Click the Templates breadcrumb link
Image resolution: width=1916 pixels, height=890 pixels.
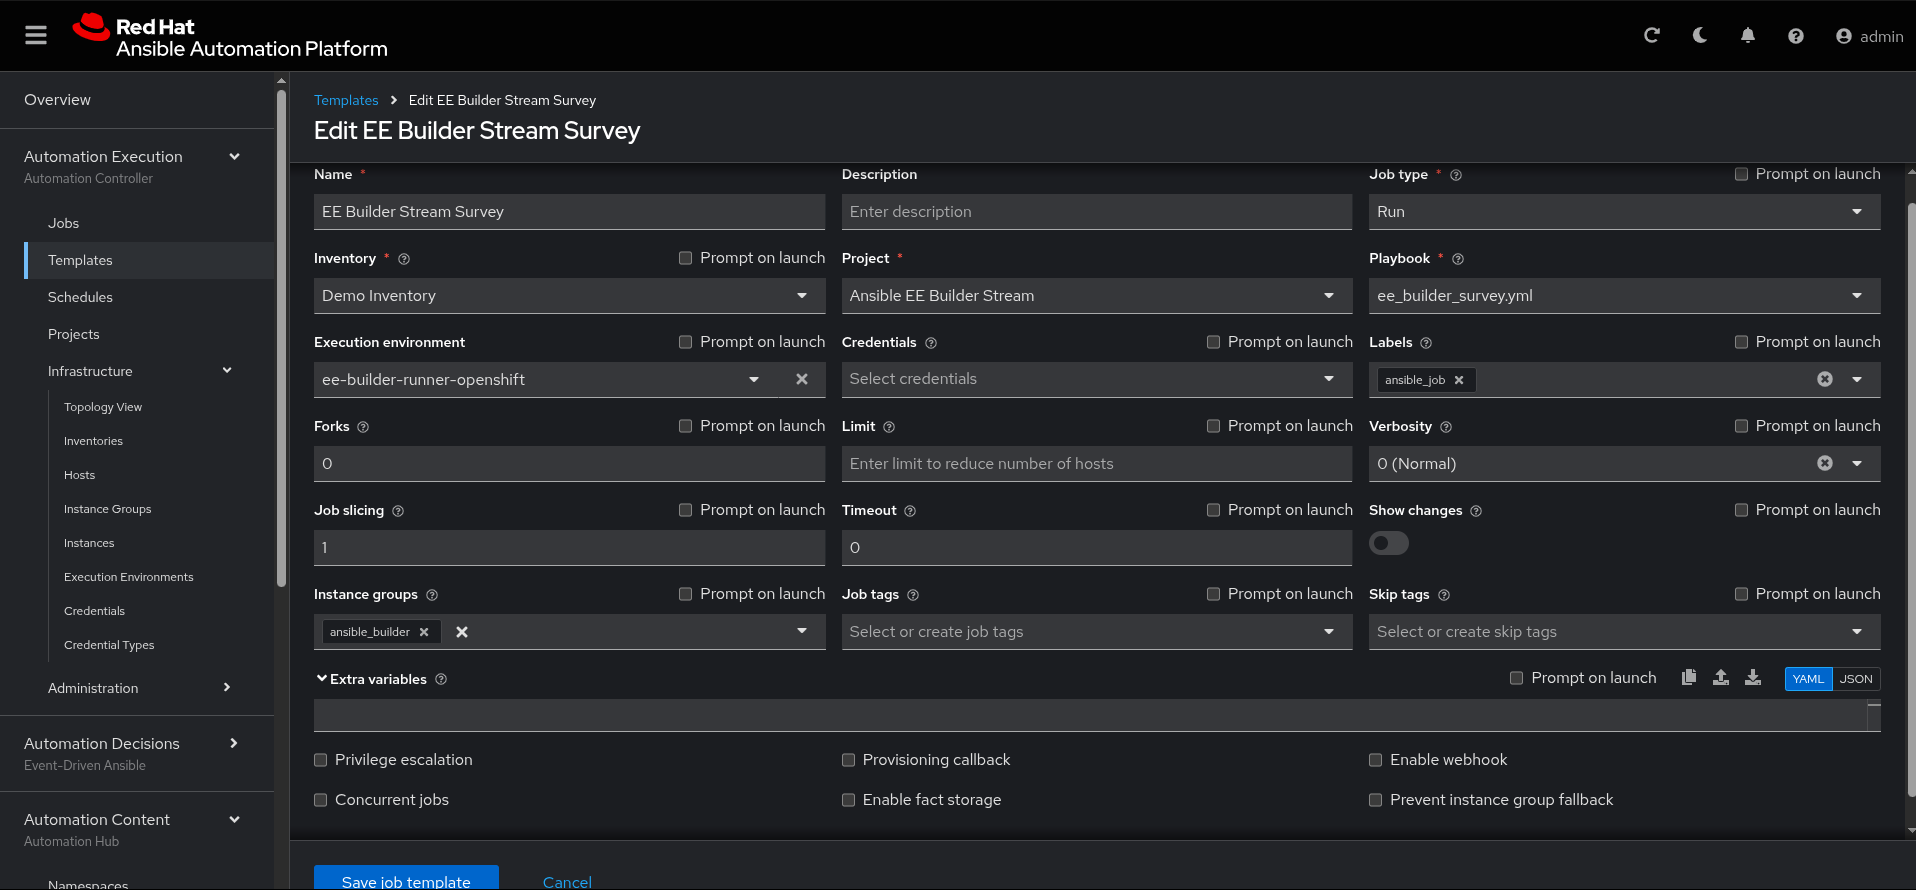(x=346, y=100)
